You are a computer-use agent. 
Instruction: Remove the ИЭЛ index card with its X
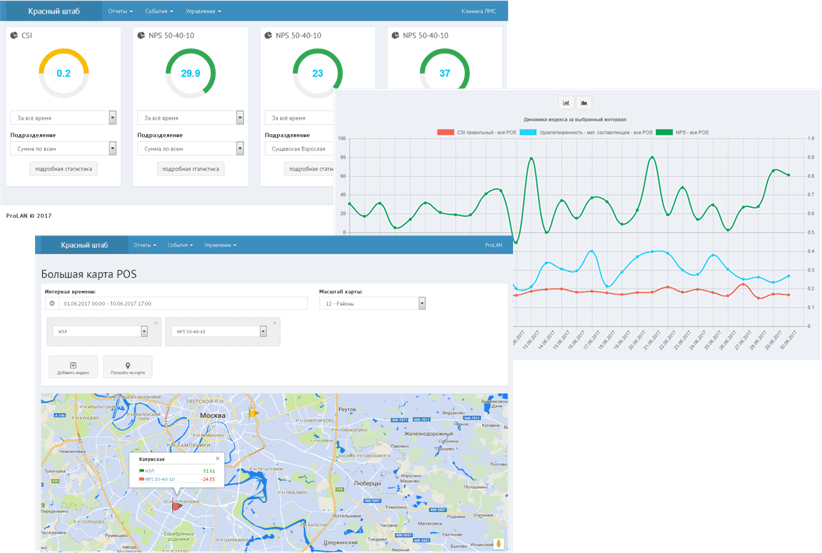[156, 323]
